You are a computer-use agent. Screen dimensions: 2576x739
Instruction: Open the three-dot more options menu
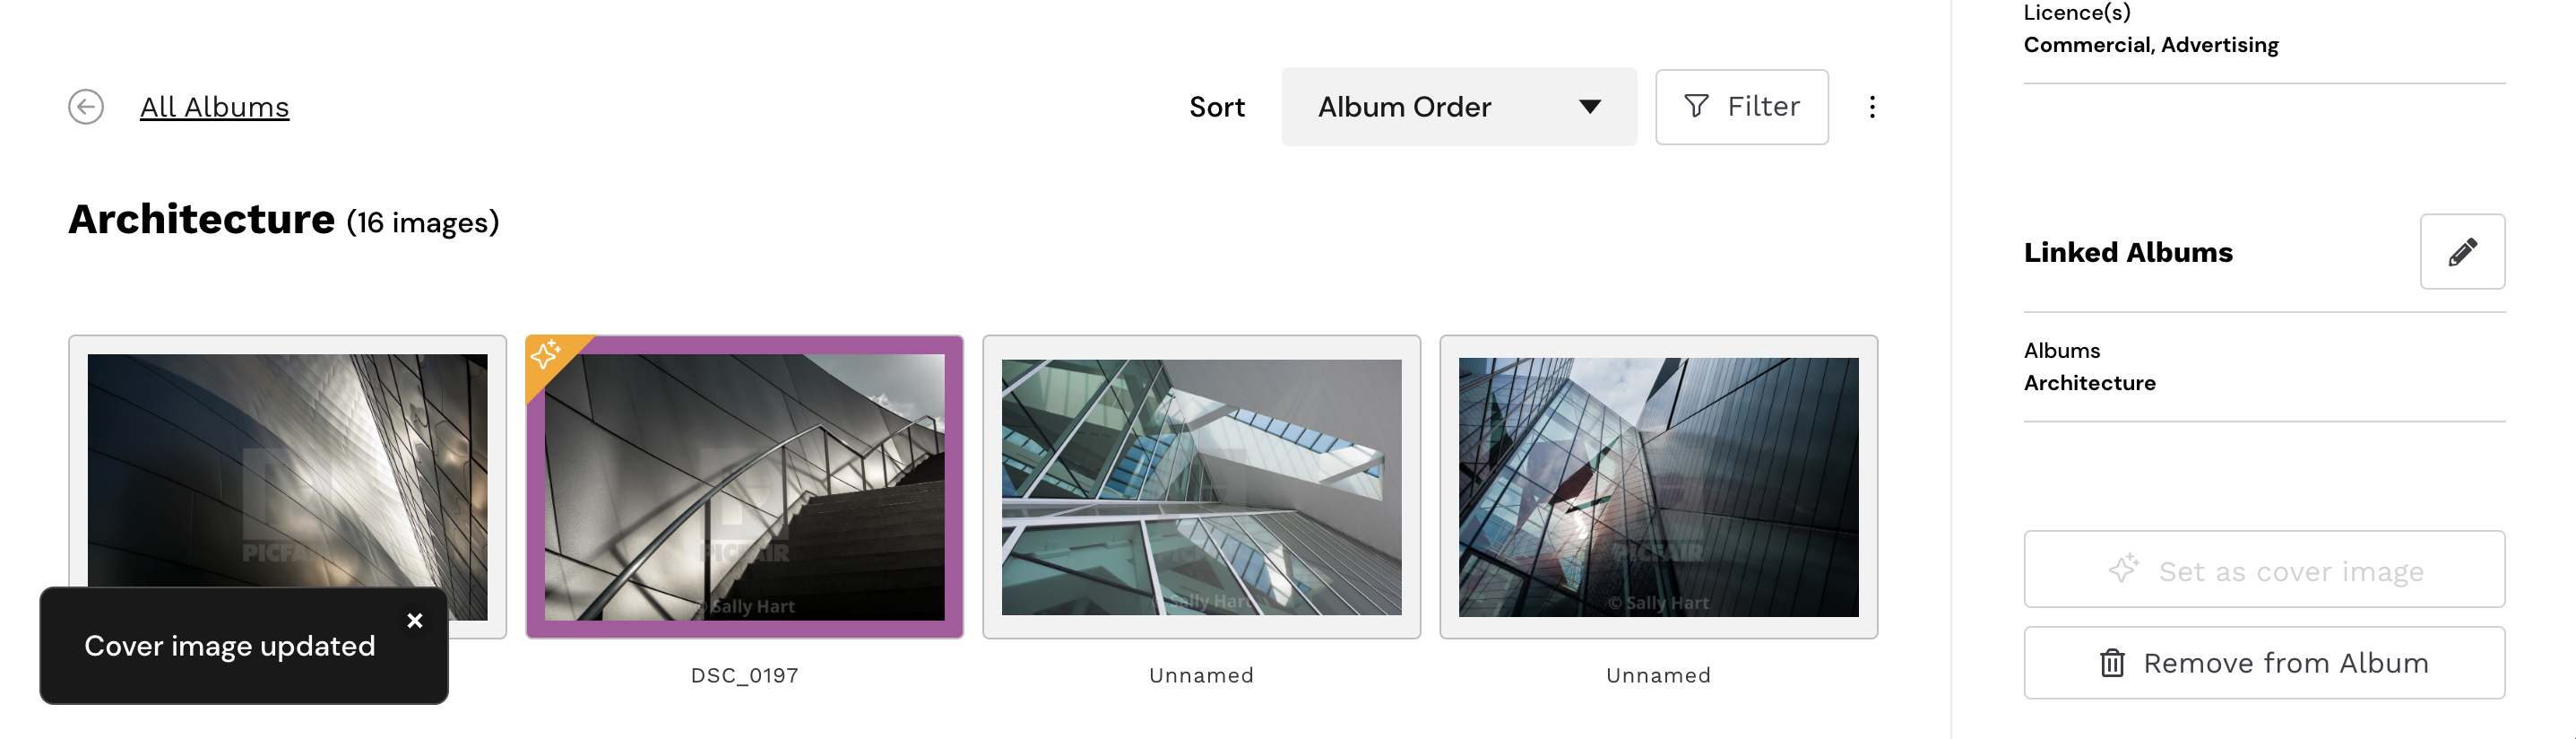[x=1872, y=107]
